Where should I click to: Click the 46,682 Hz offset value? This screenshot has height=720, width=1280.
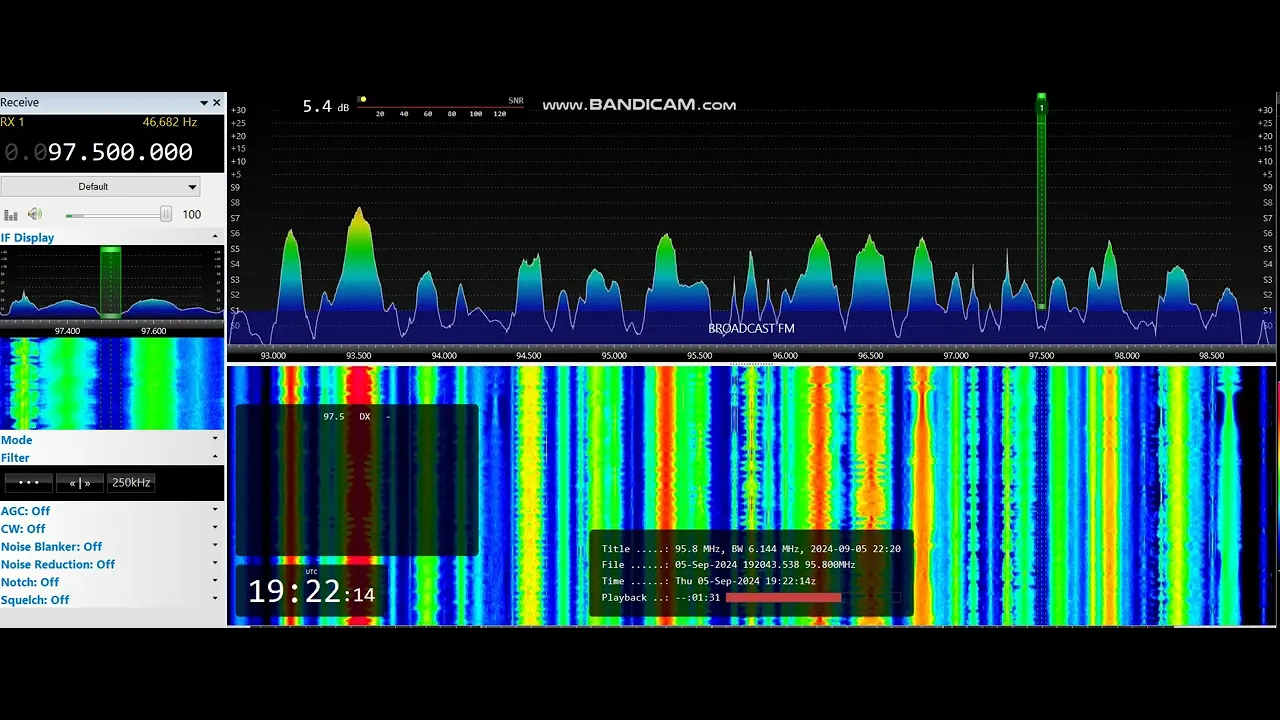tap(170, 122)
